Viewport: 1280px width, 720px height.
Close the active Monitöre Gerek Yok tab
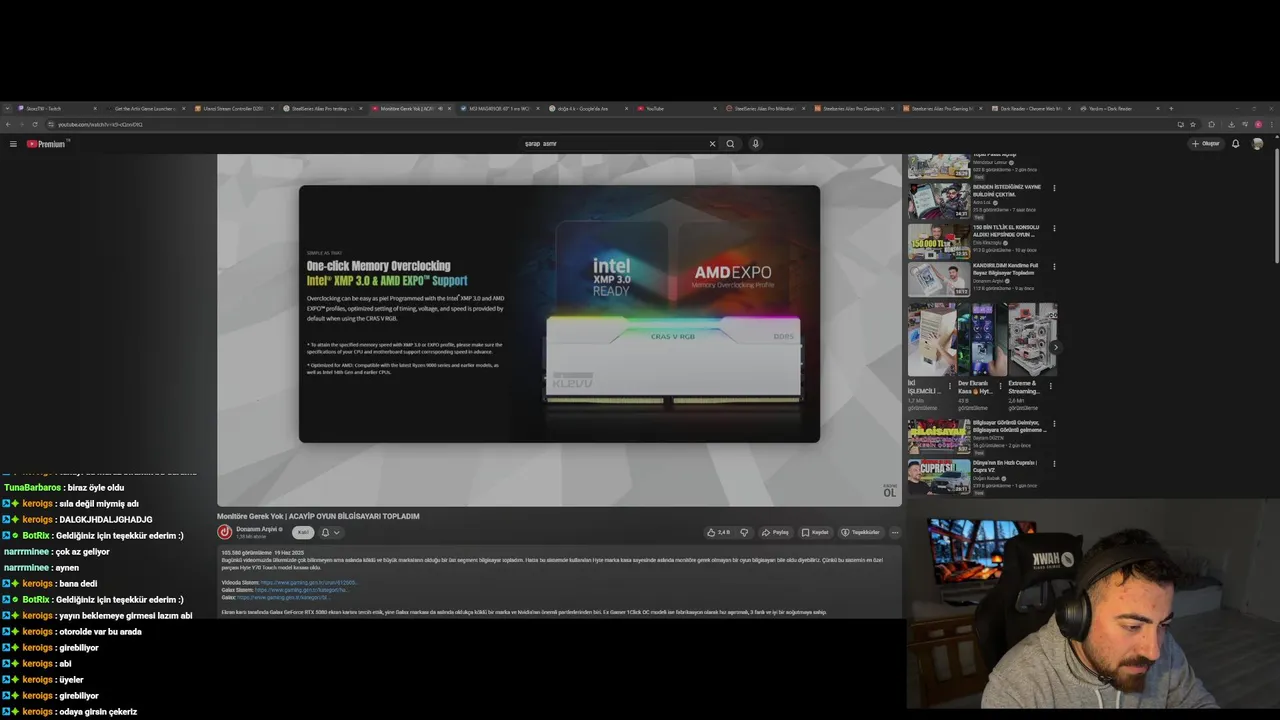tap(449, 108)
